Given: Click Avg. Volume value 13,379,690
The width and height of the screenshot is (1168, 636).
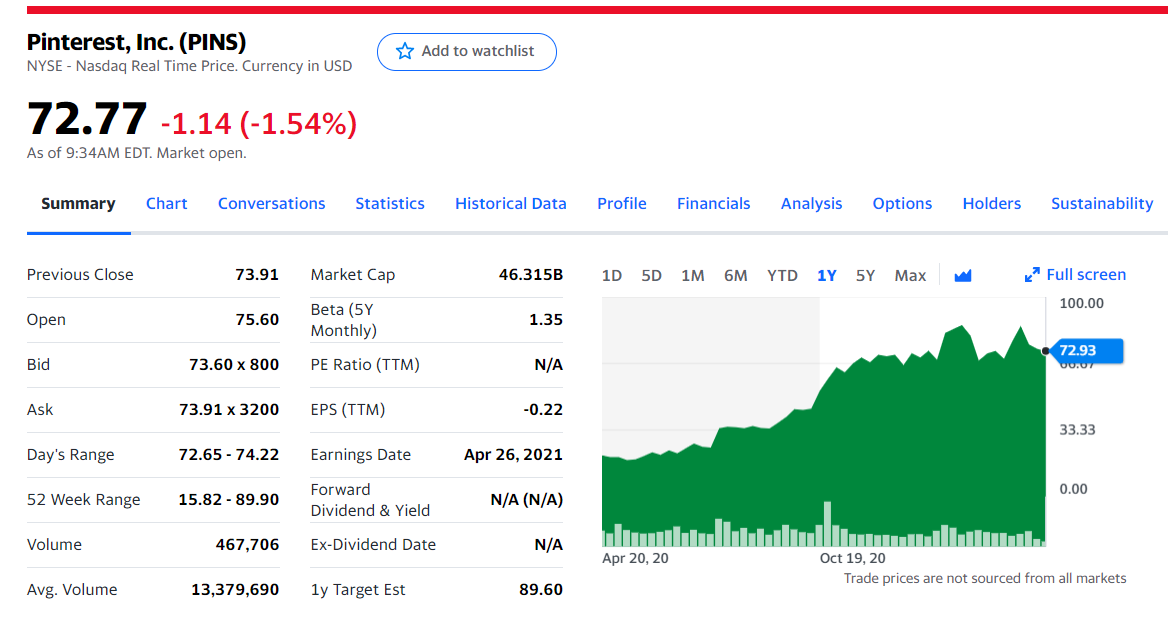Looking at the screenshot, I should pos(235,589).
